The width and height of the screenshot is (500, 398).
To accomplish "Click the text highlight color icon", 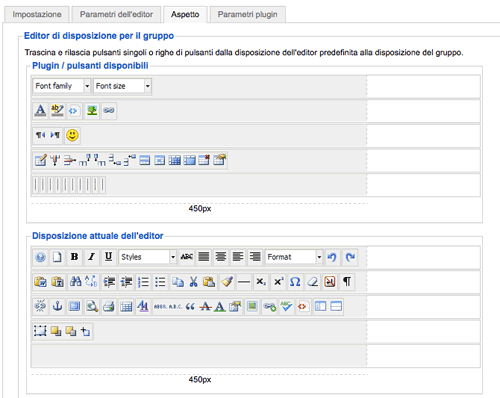I will coord(57,110).
